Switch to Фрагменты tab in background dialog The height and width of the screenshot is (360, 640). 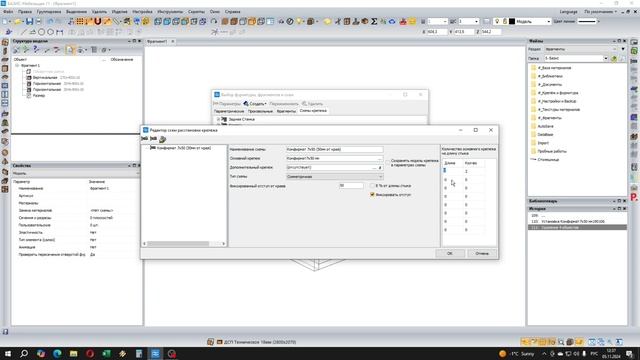(x=286, y=111)
